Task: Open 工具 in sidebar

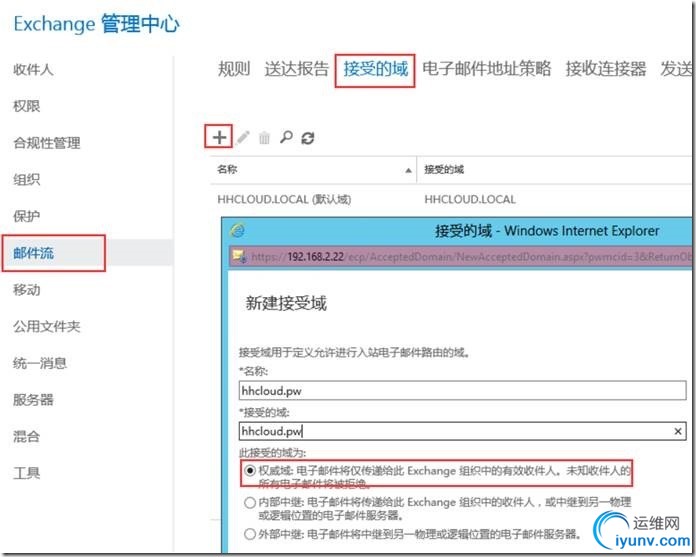Action: click(27, 473)
